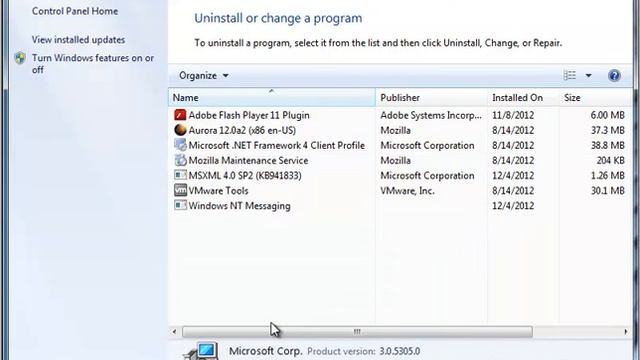
Task: Click the change view list icon
Action: coord(569,76)
